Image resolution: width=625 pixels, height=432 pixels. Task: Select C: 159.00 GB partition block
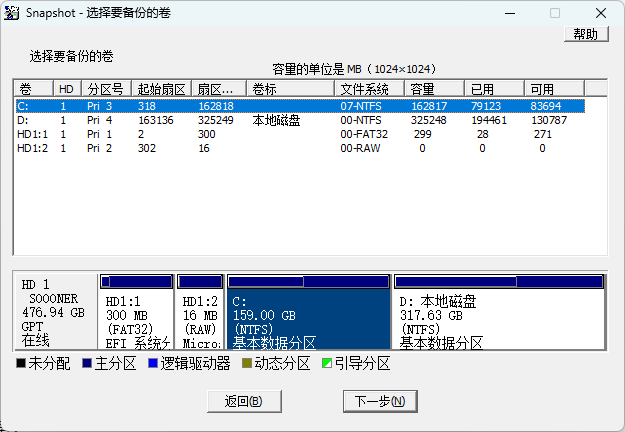pos(308,320)
